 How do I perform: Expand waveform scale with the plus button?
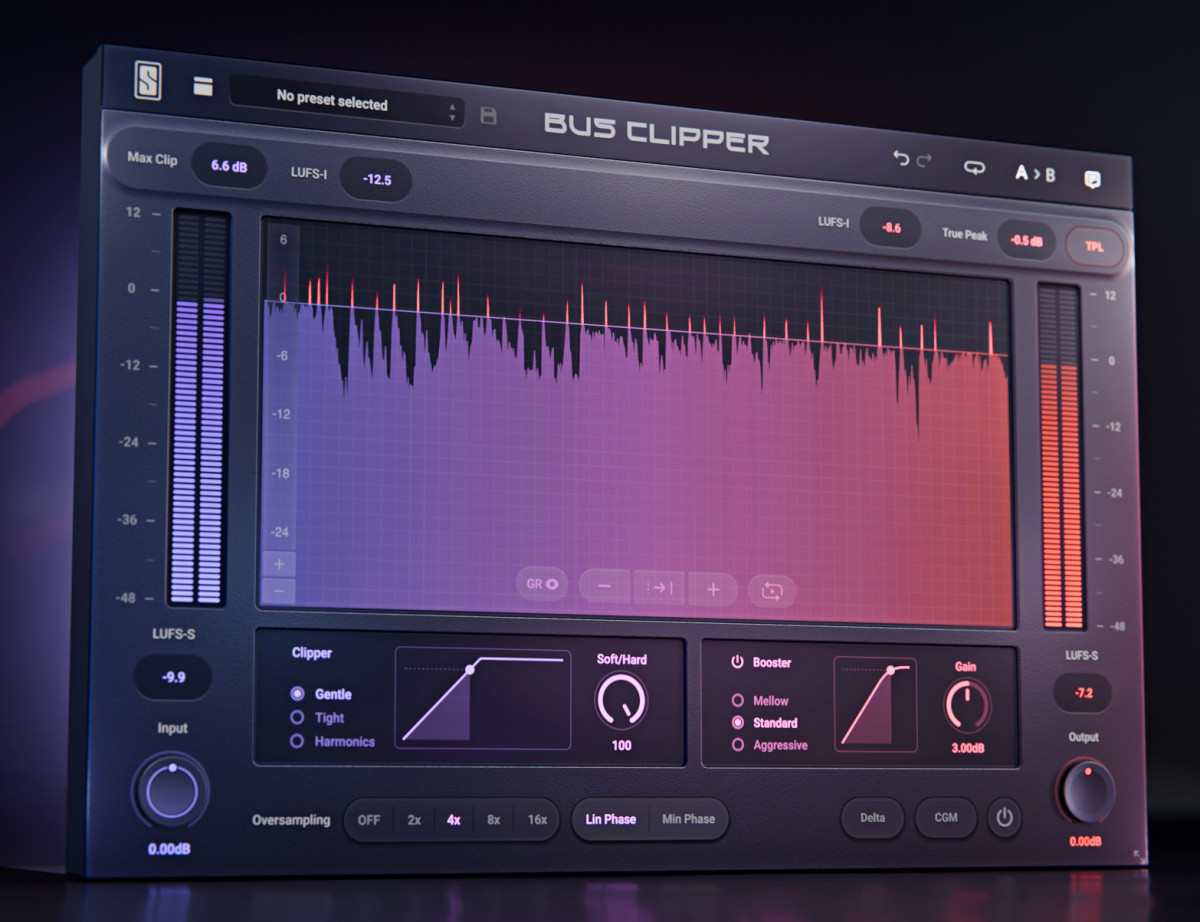pyautogui.click(x=278, y=565)
